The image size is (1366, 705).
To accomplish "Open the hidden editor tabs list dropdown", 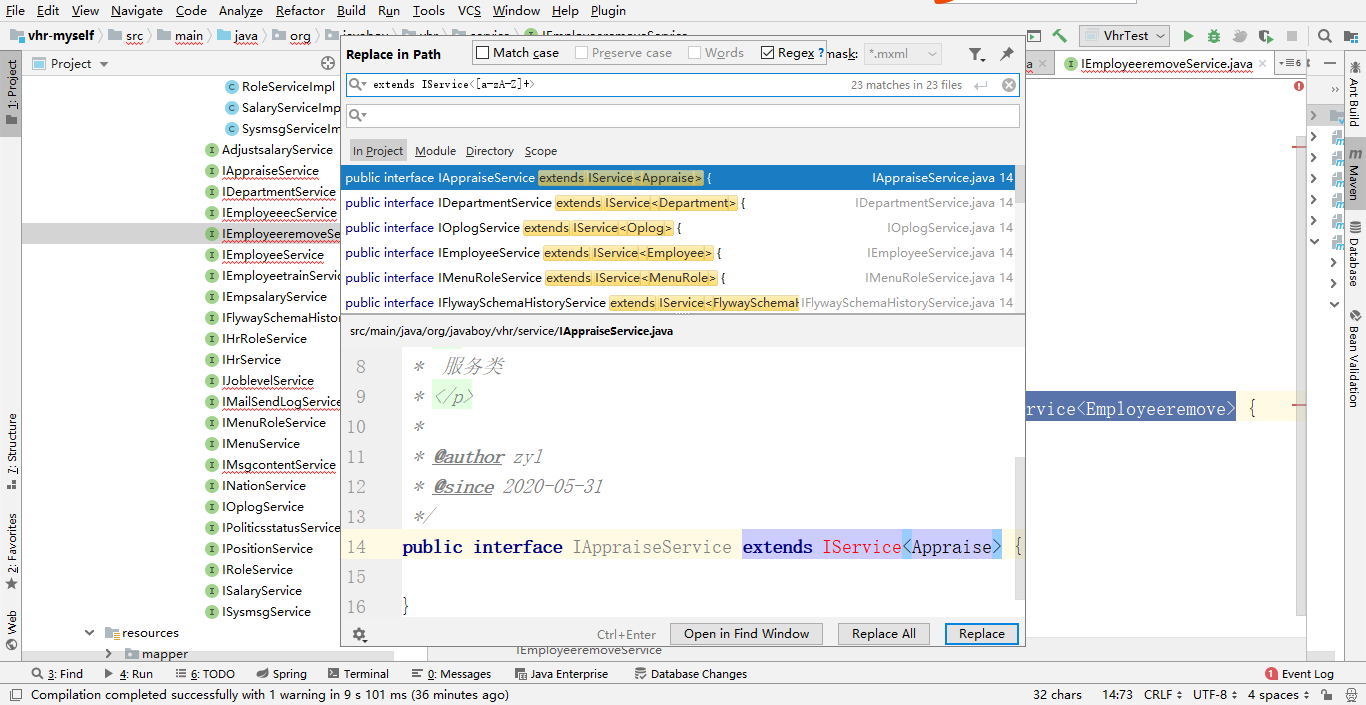I will (1290, 63).
